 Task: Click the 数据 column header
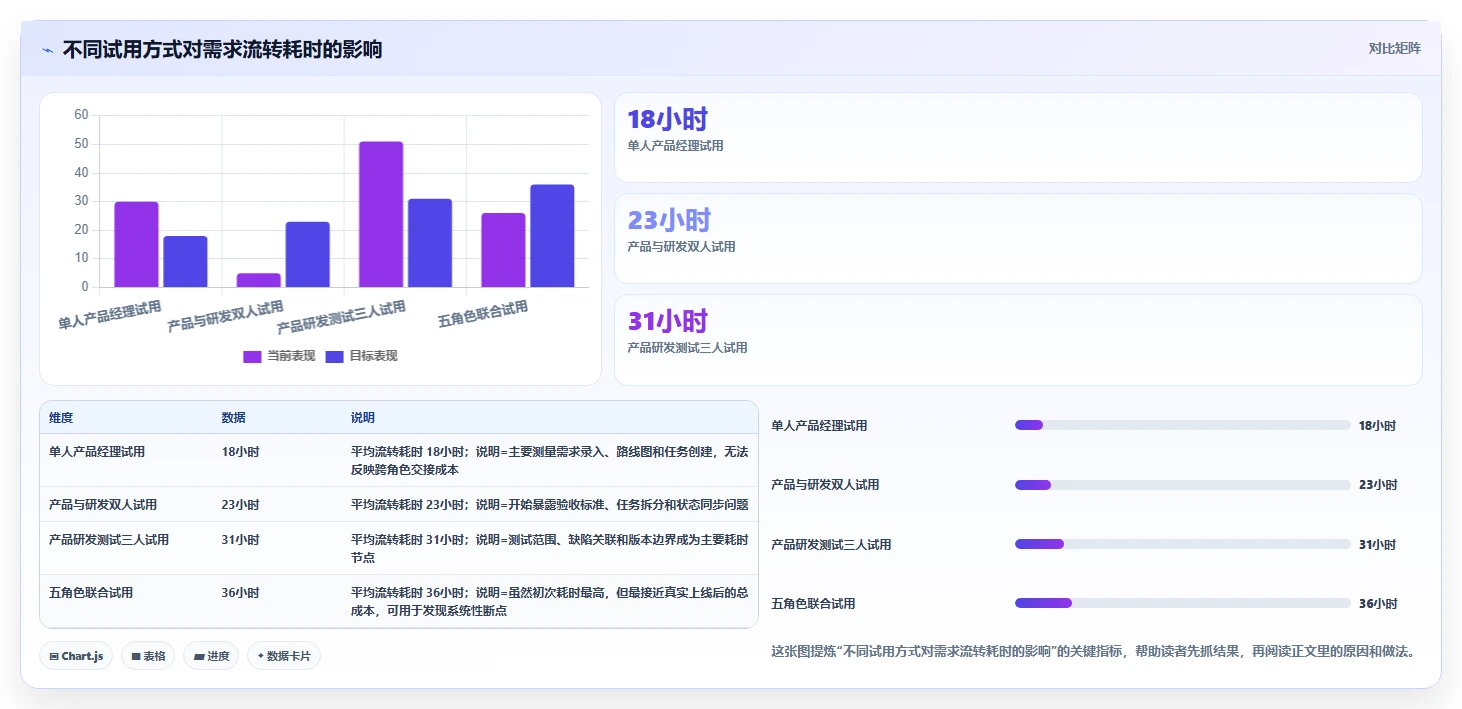tap(233, 418)
